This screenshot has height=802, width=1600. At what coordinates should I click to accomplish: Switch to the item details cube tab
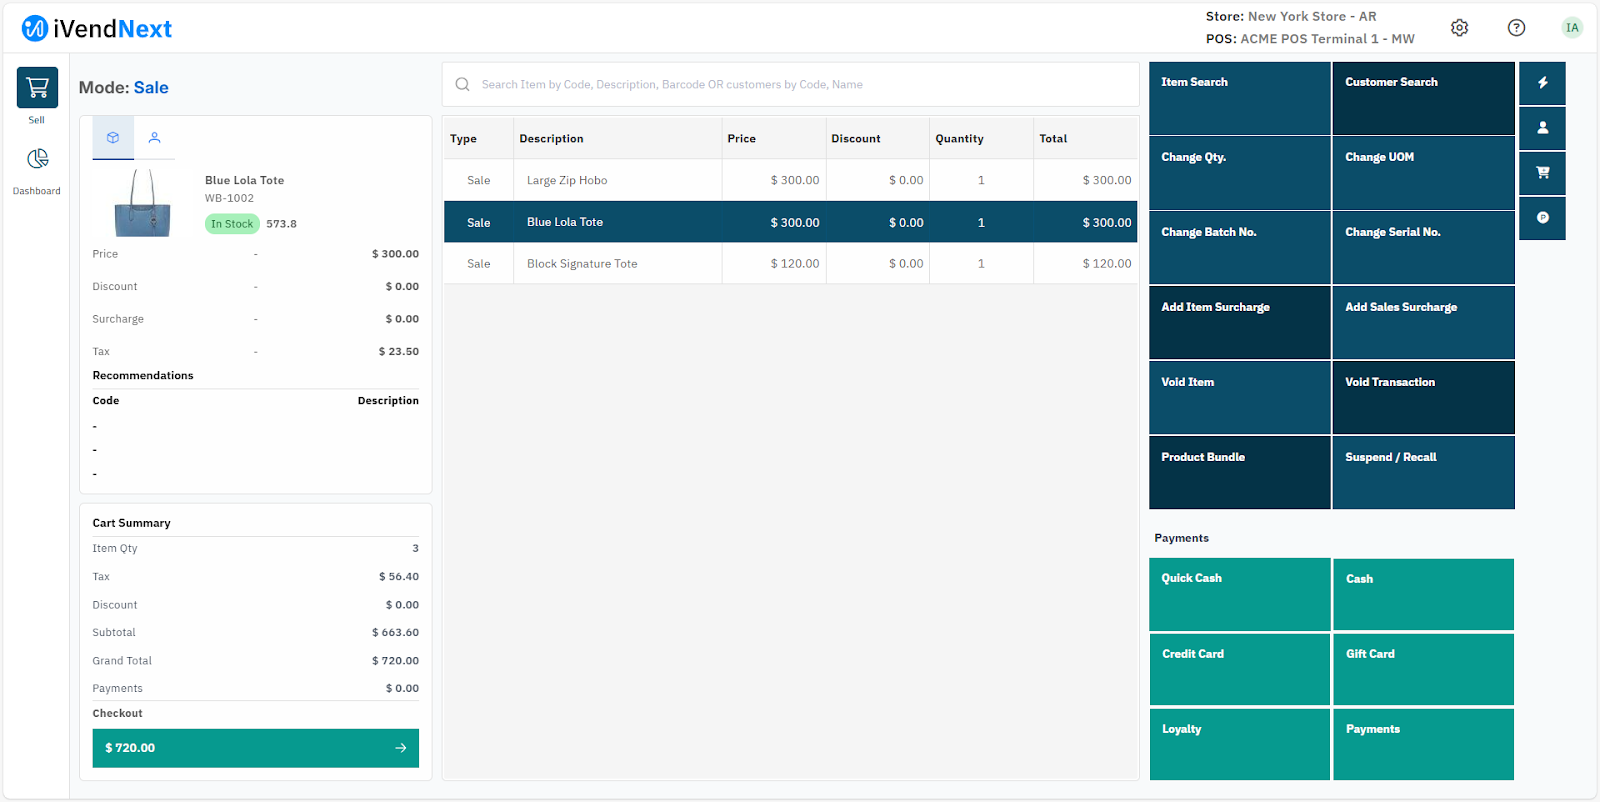[x=113, y=138]
